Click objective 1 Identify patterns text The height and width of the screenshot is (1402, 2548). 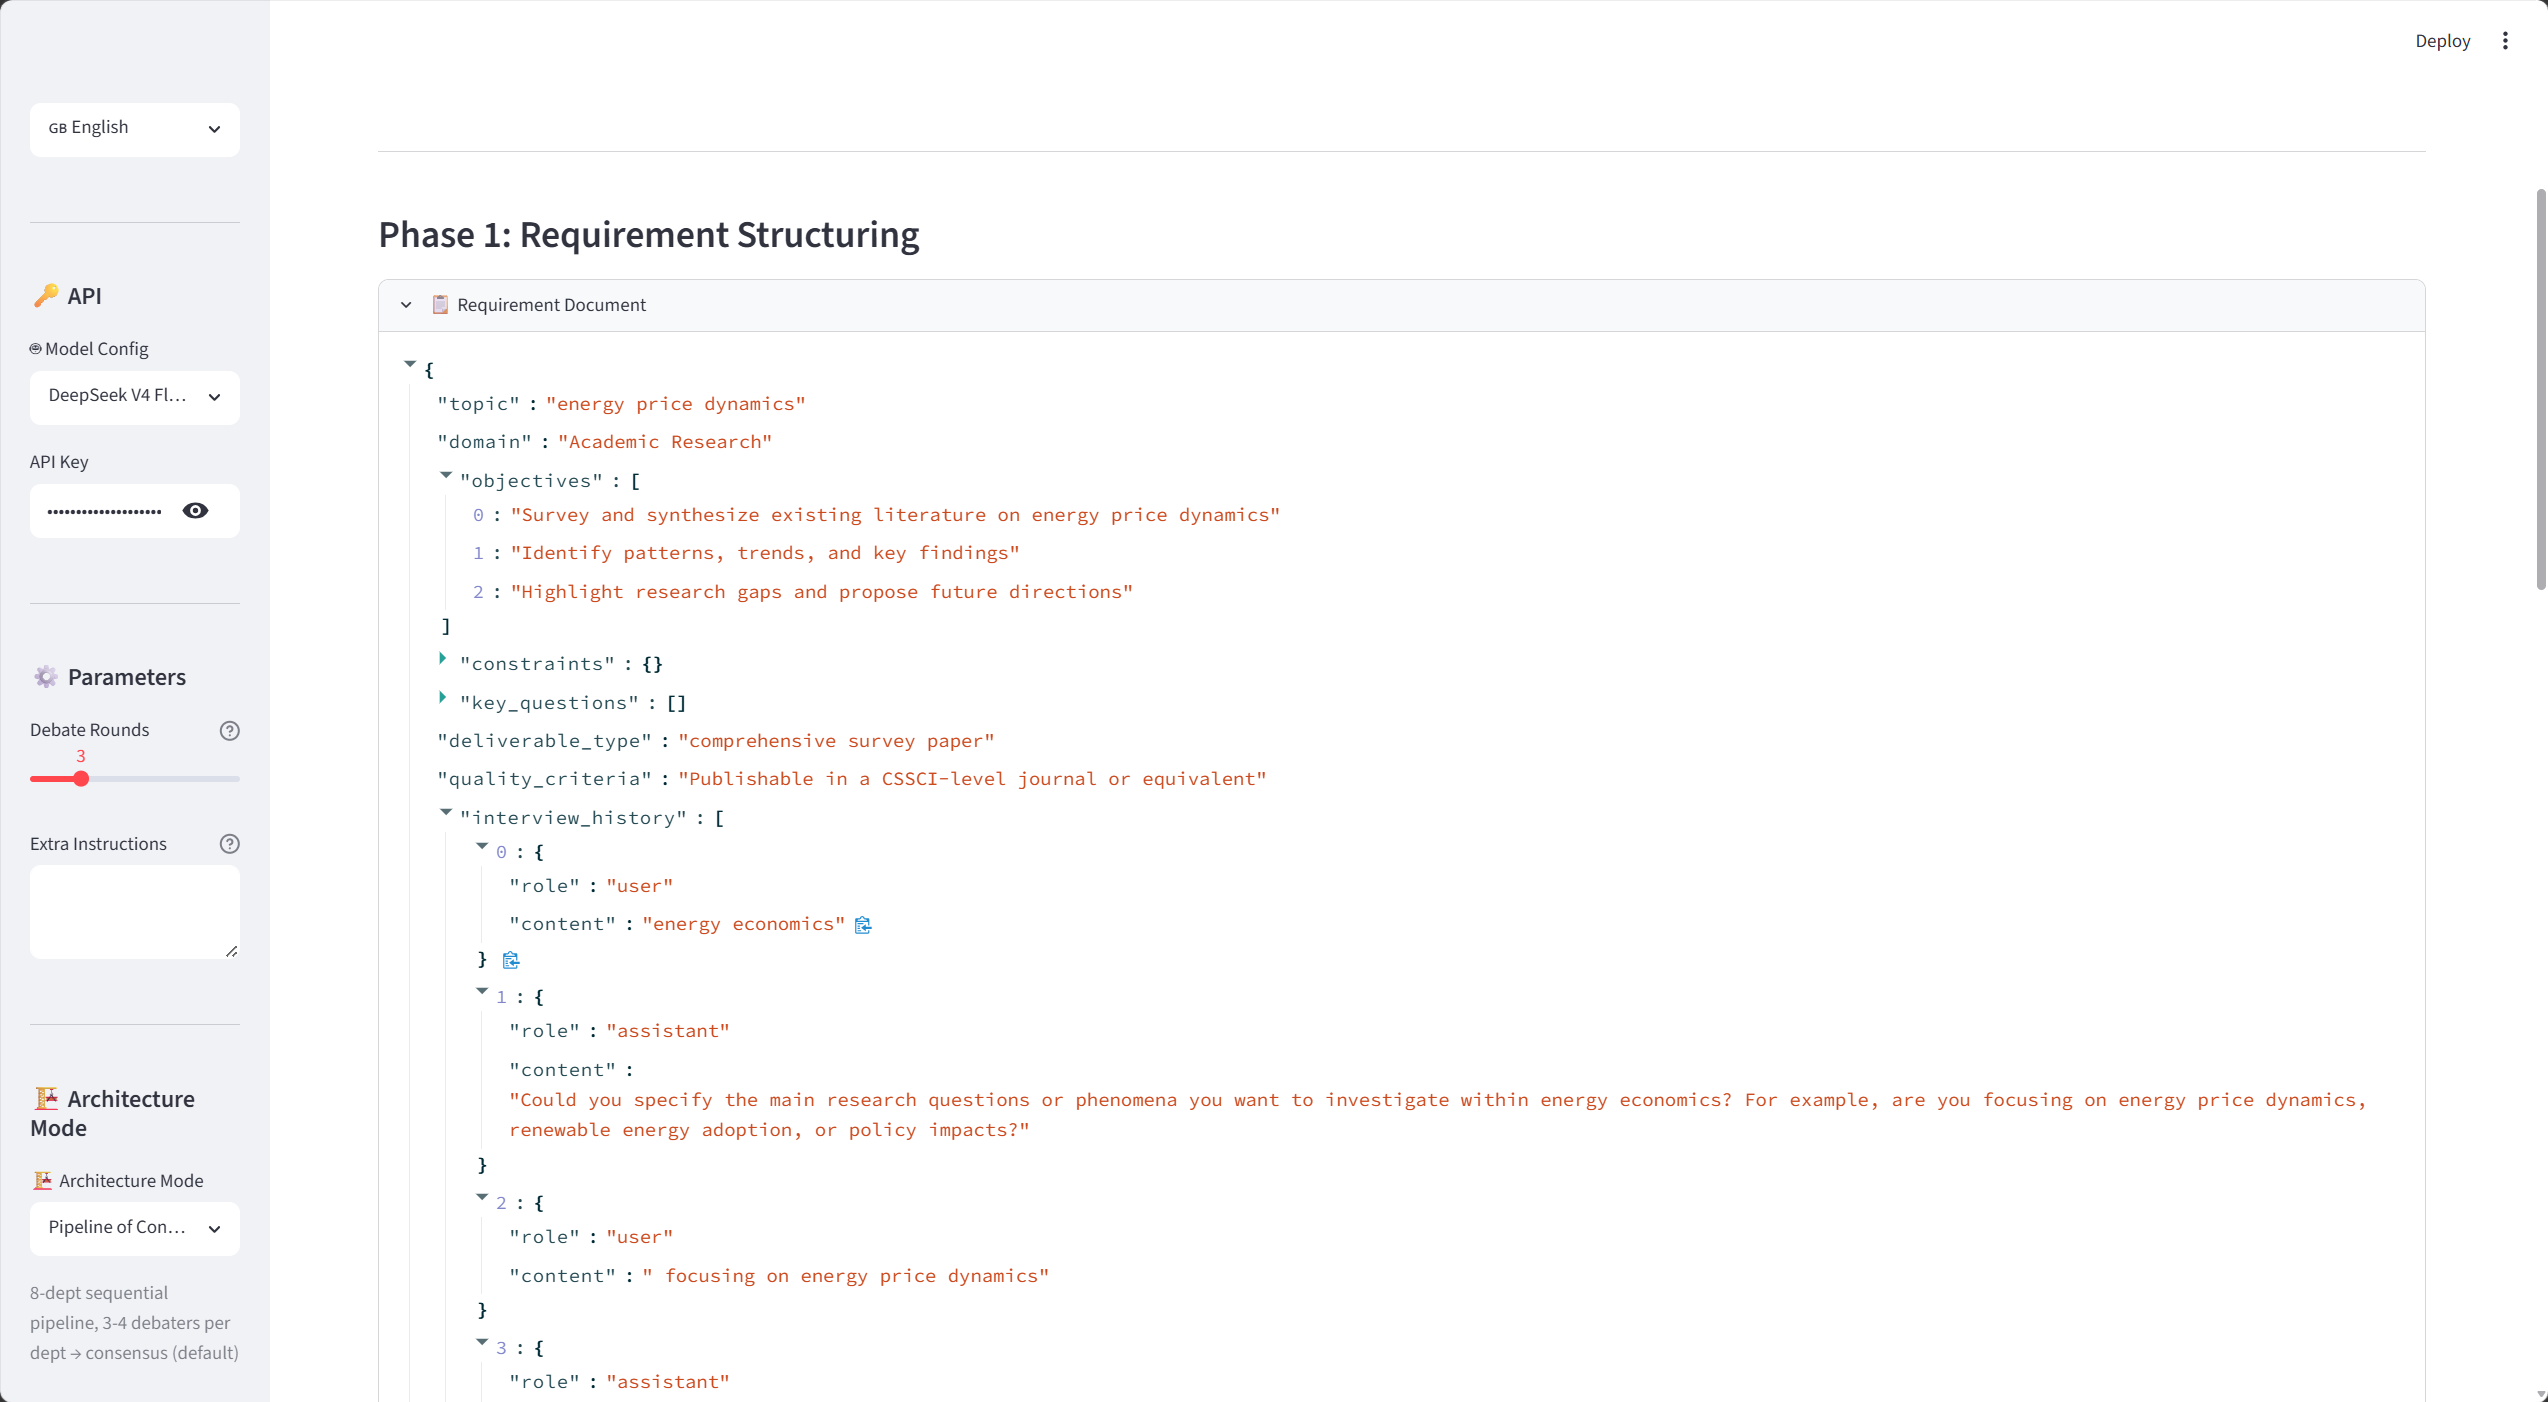pyautogui.click(x=765, y=554)
